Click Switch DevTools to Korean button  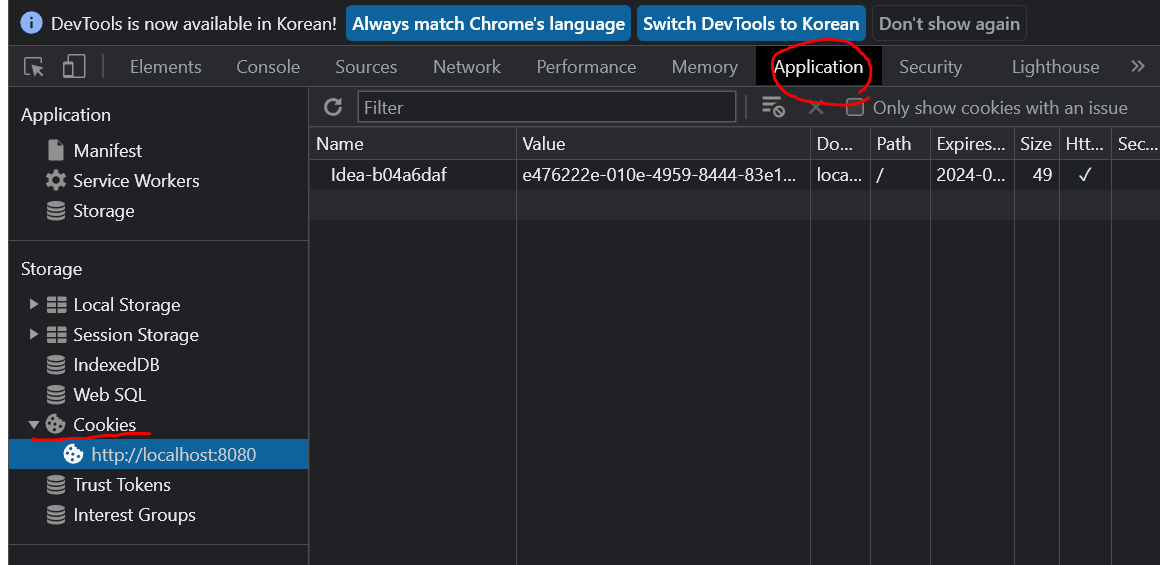tap(751, 24)
